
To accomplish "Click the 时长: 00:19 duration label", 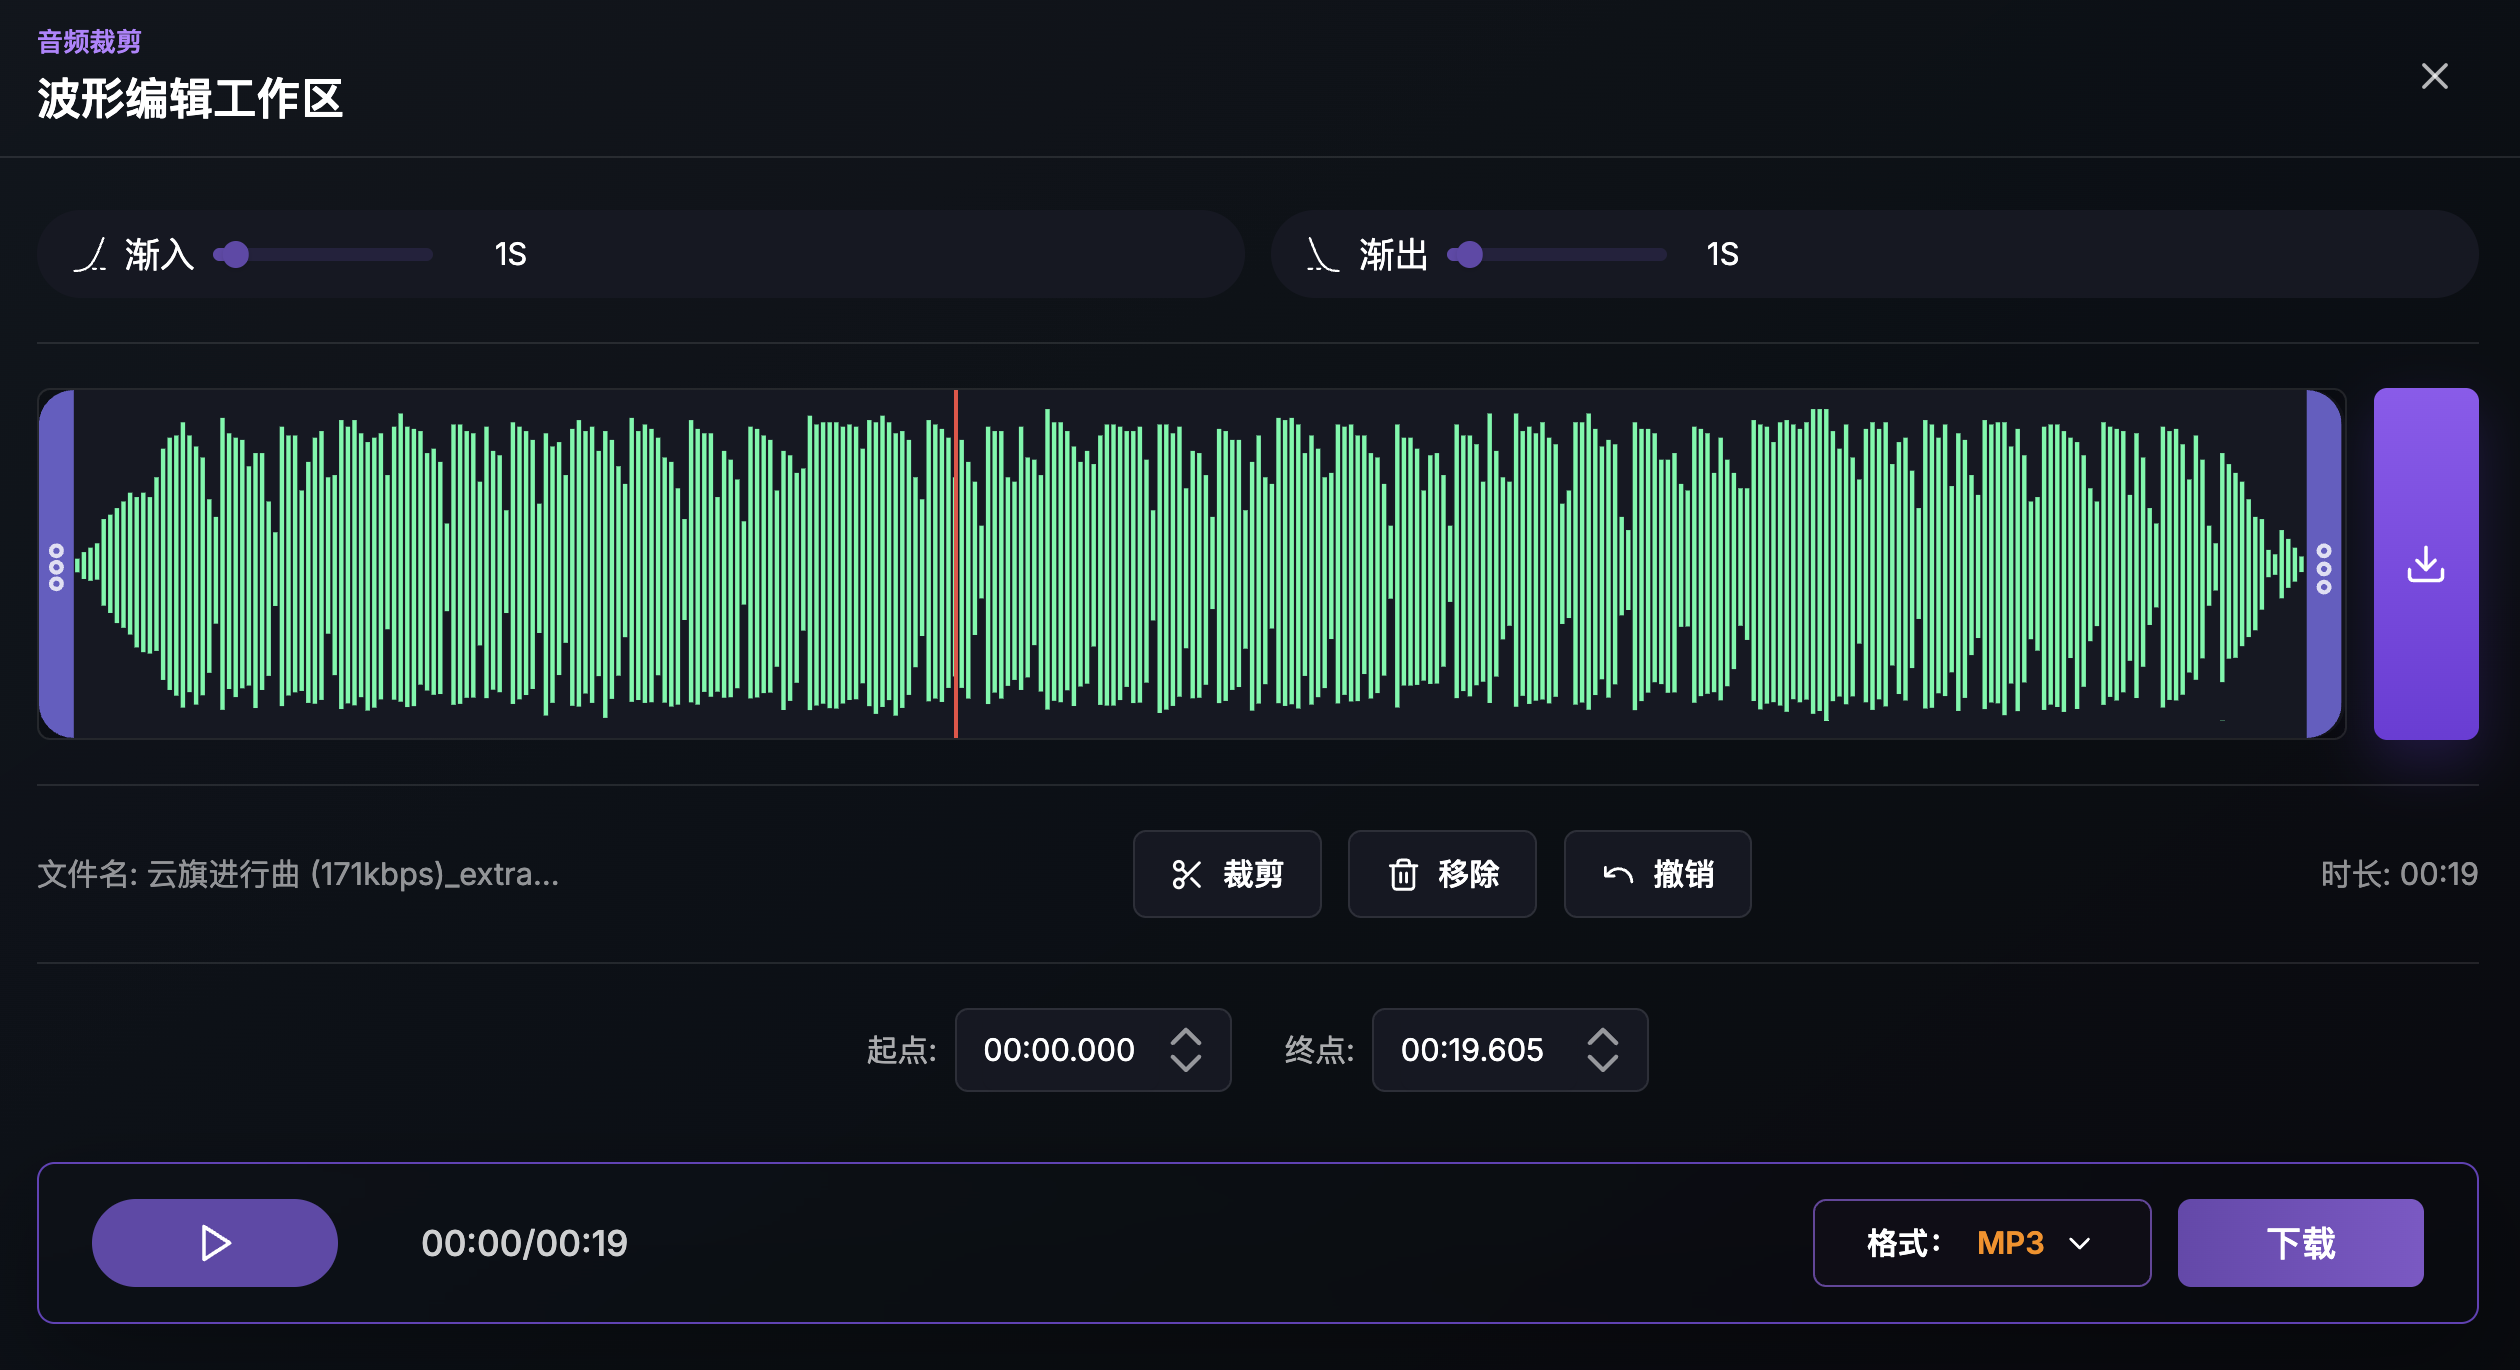I will coord(2399,874).
